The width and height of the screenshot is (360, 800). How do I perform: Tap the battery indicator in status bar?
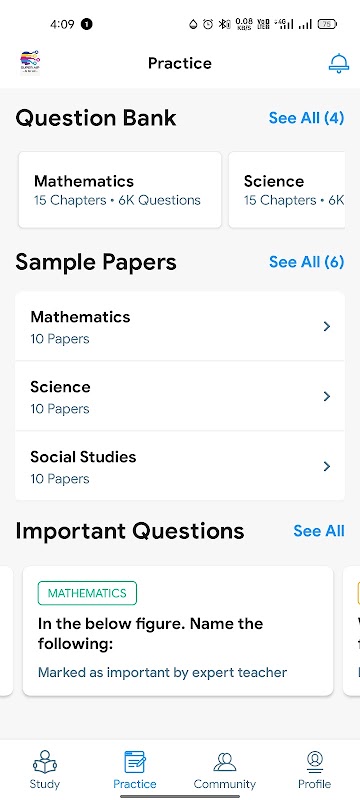click(327, 24)
